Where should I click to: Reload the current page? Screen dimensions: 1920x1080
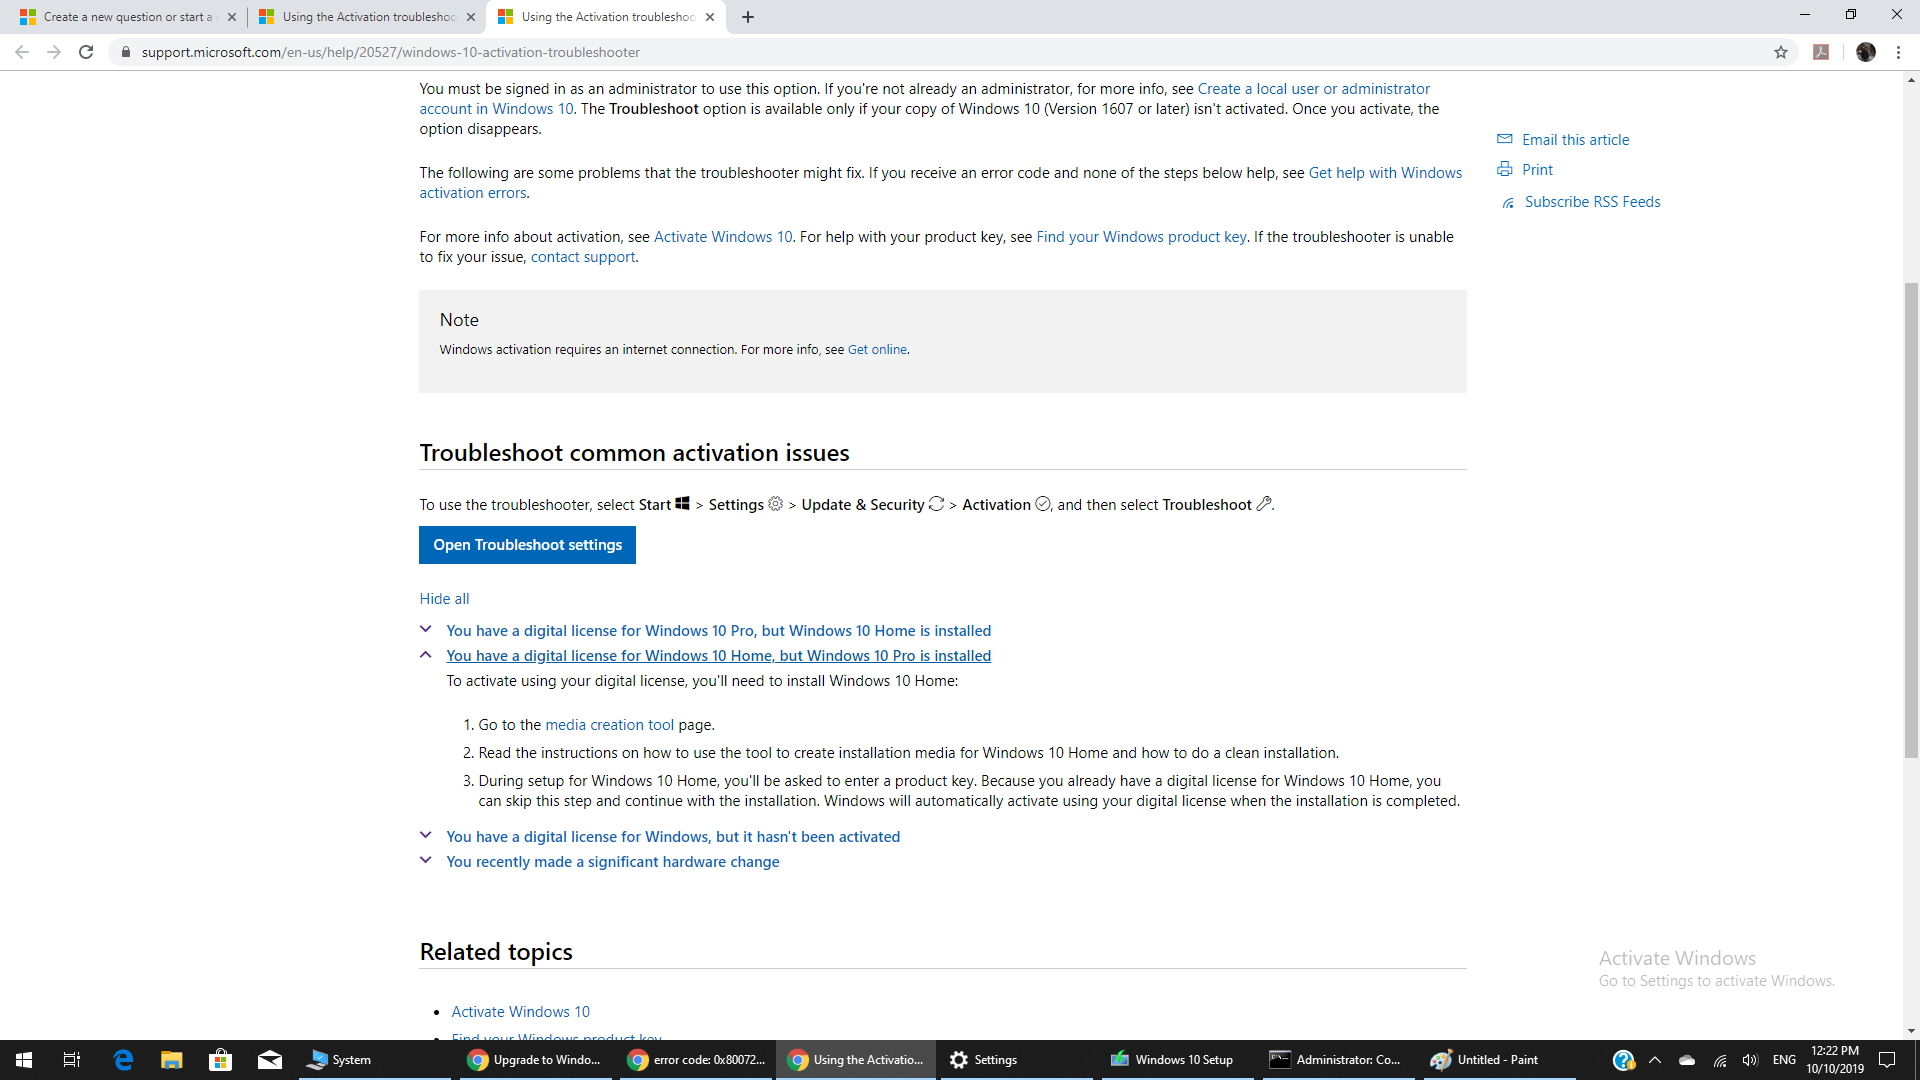coord(86,52)
